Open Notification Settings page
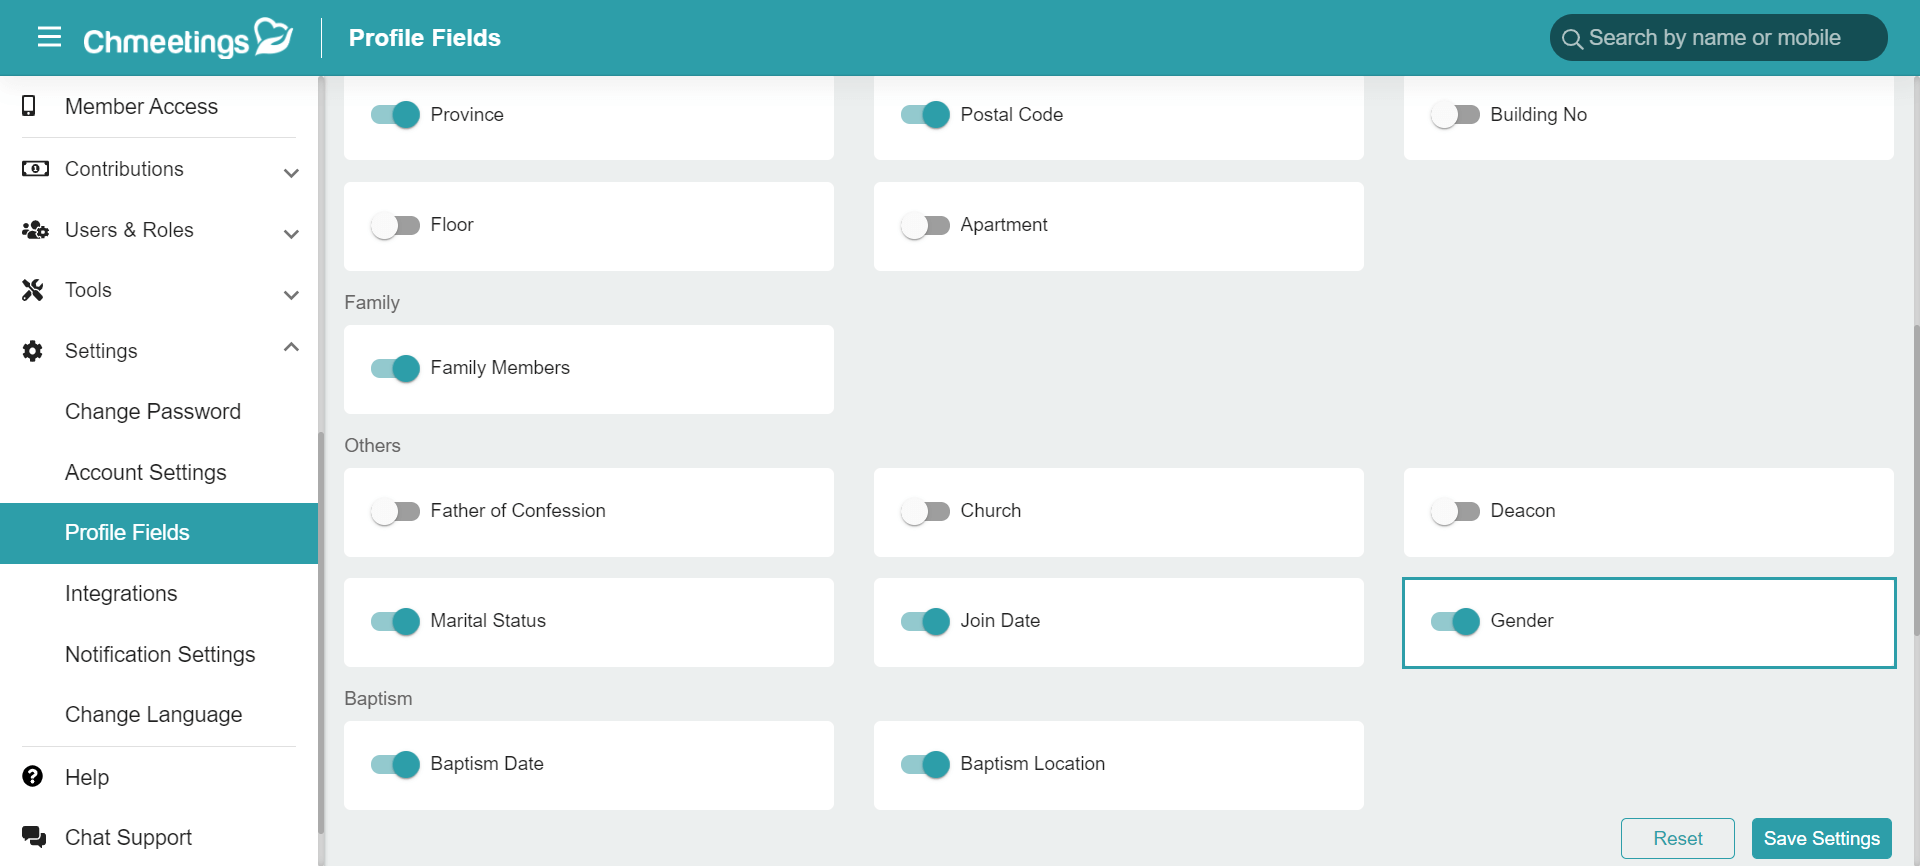 (x=159, y=654)
